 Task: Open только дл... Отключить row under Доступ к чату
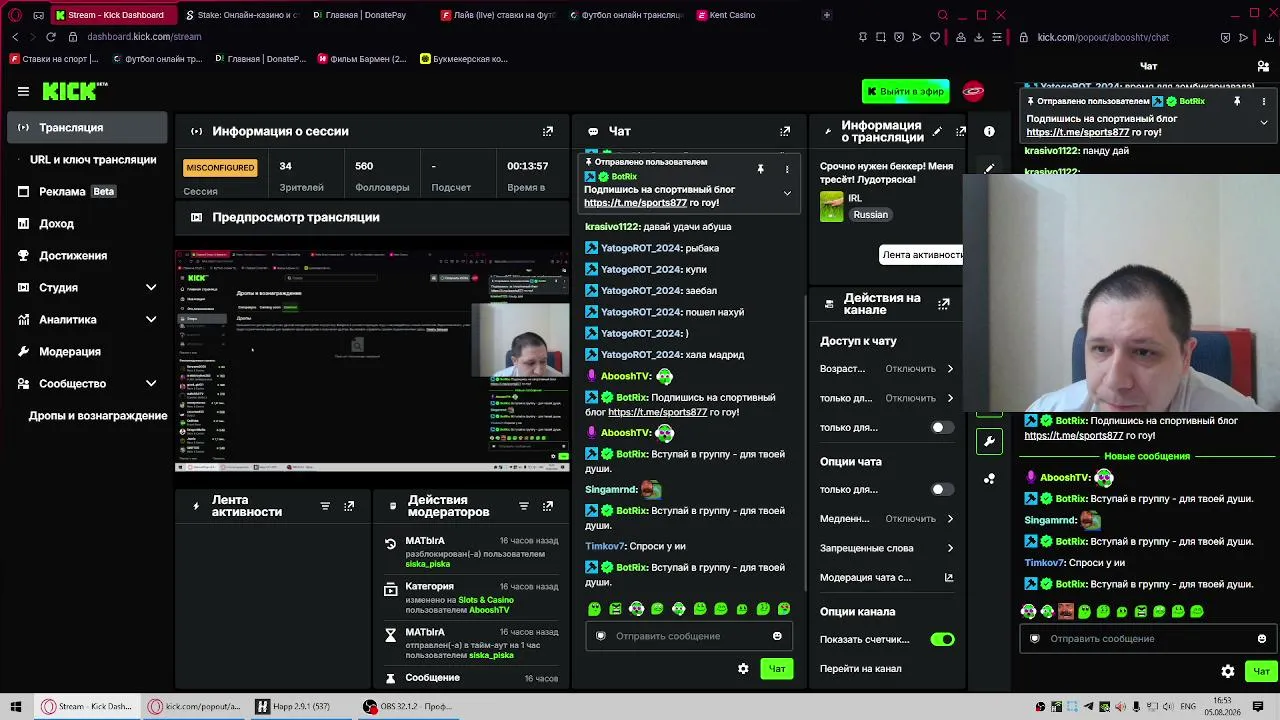pyautogui.click(x=887, y=398)
